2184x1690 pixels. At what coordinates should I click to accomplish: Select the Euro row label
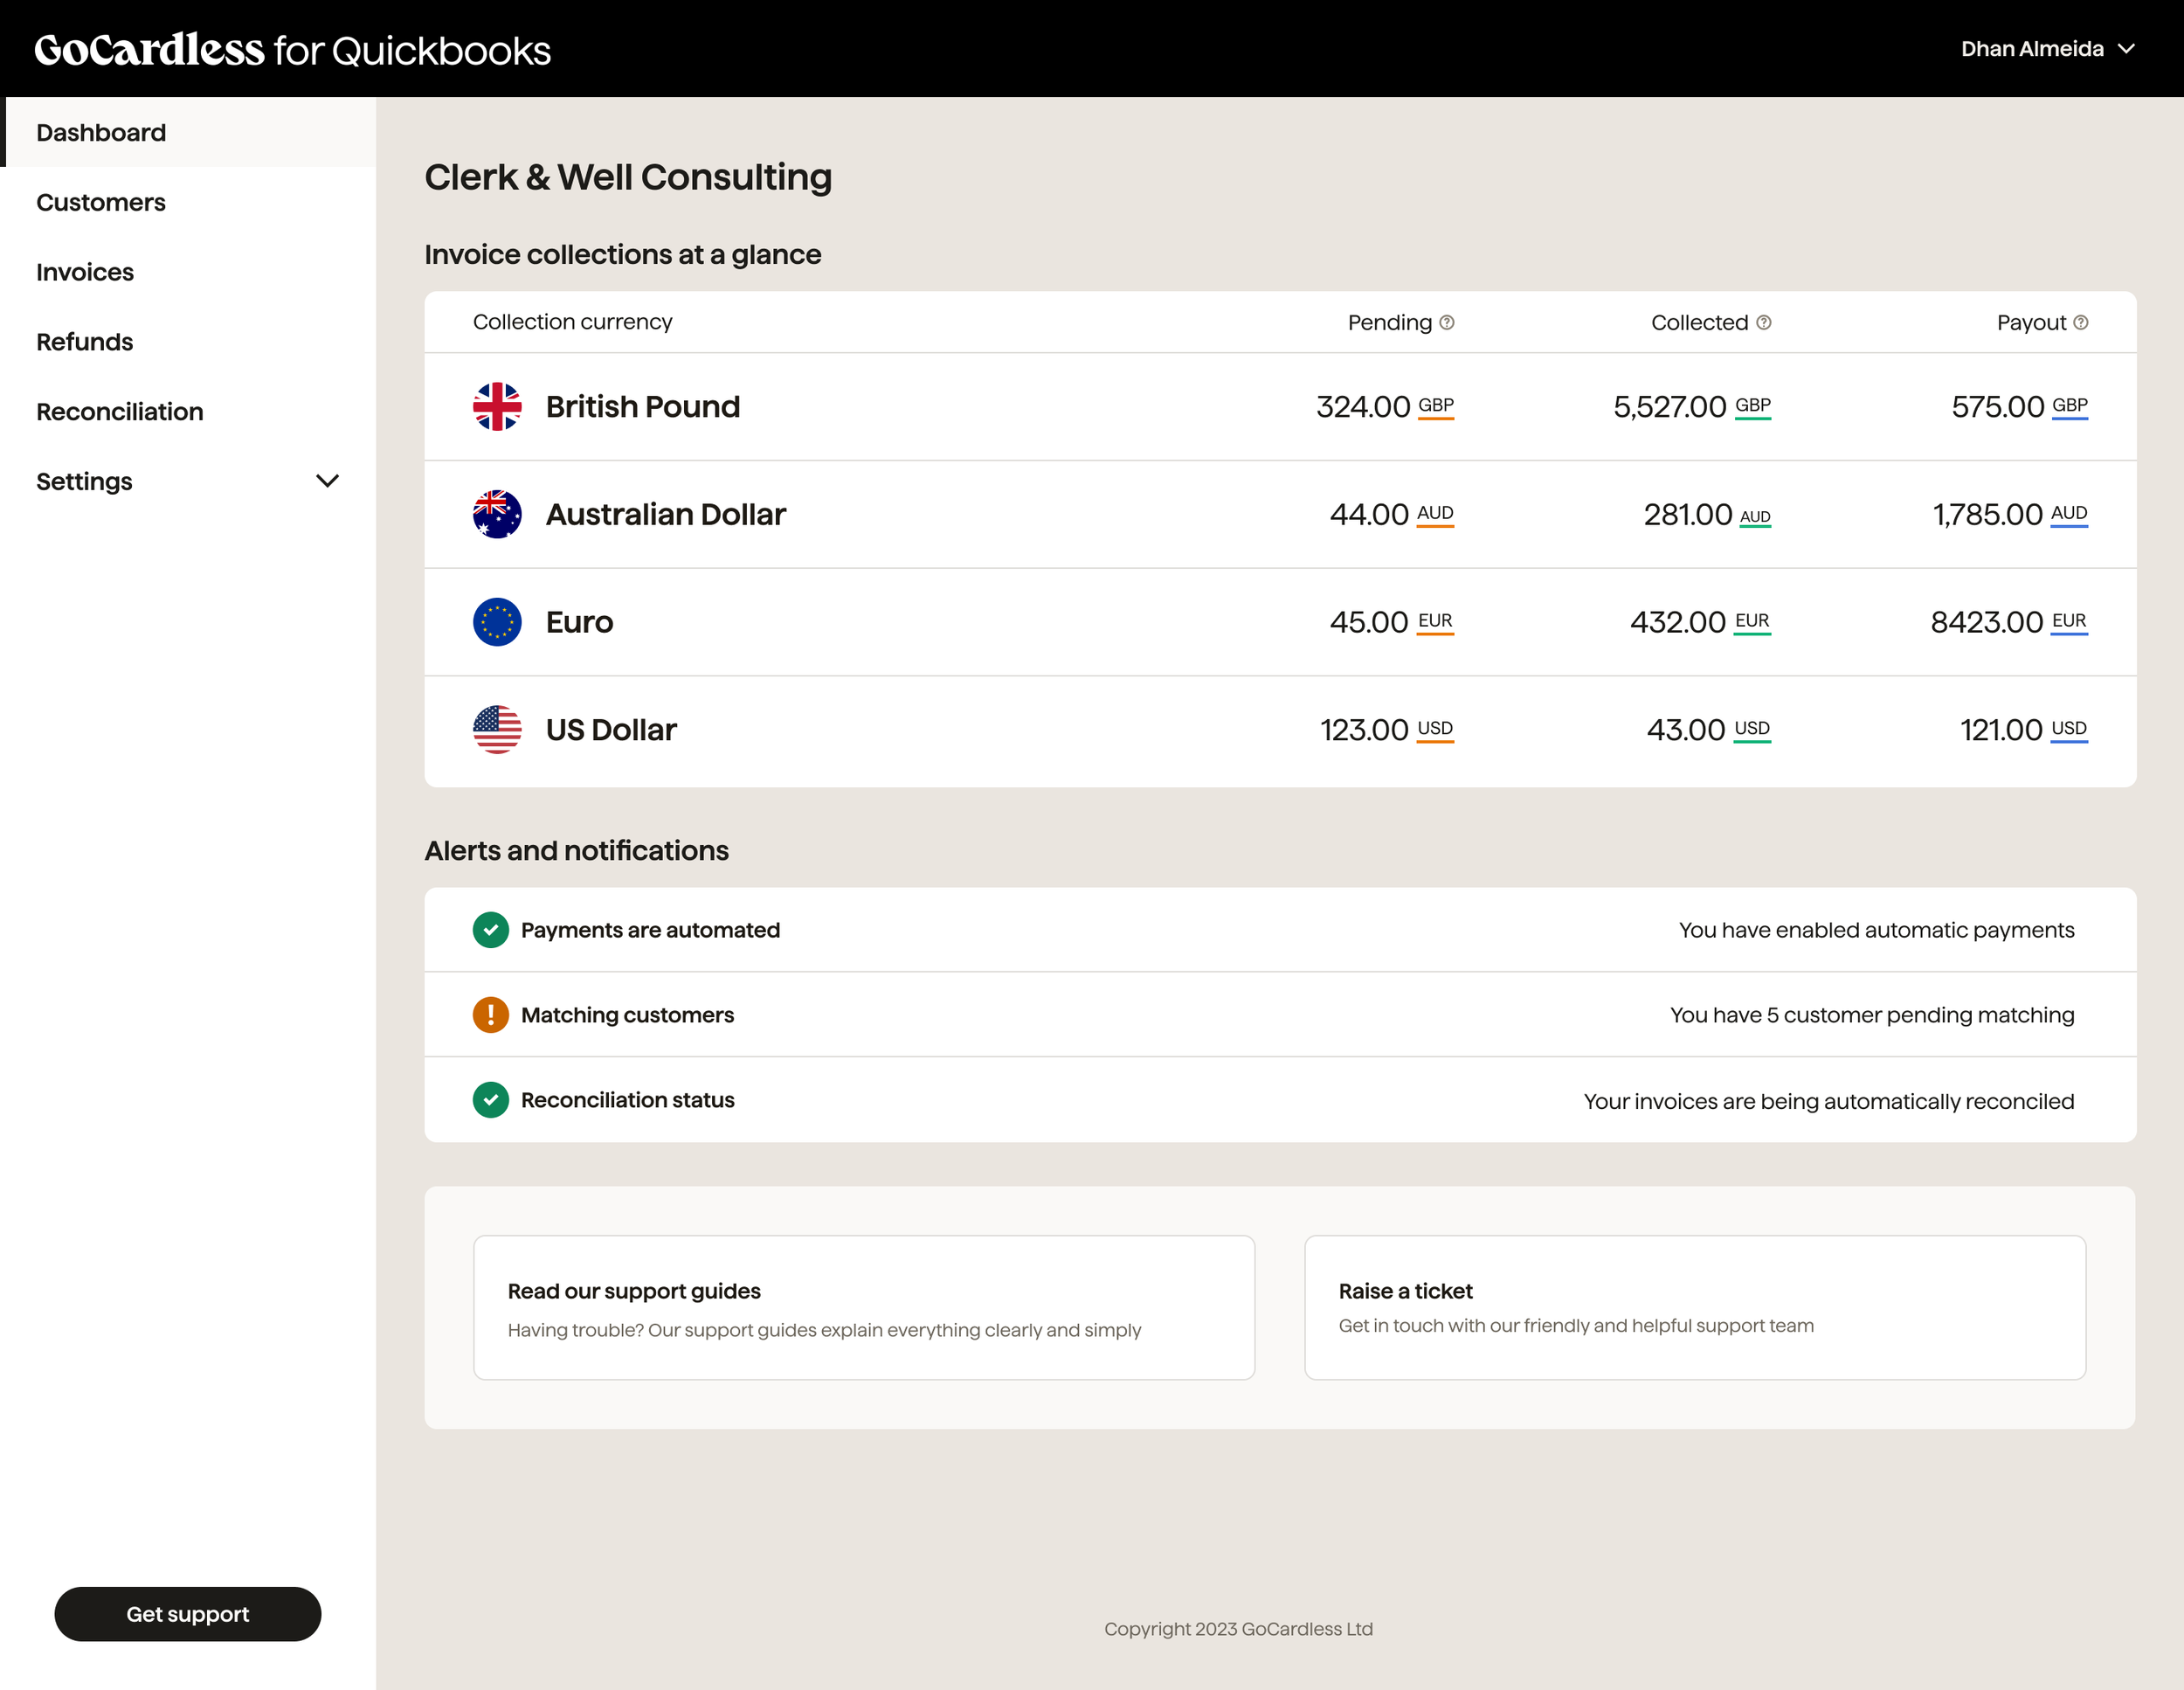pyautogui.click(x=579, y=623)
